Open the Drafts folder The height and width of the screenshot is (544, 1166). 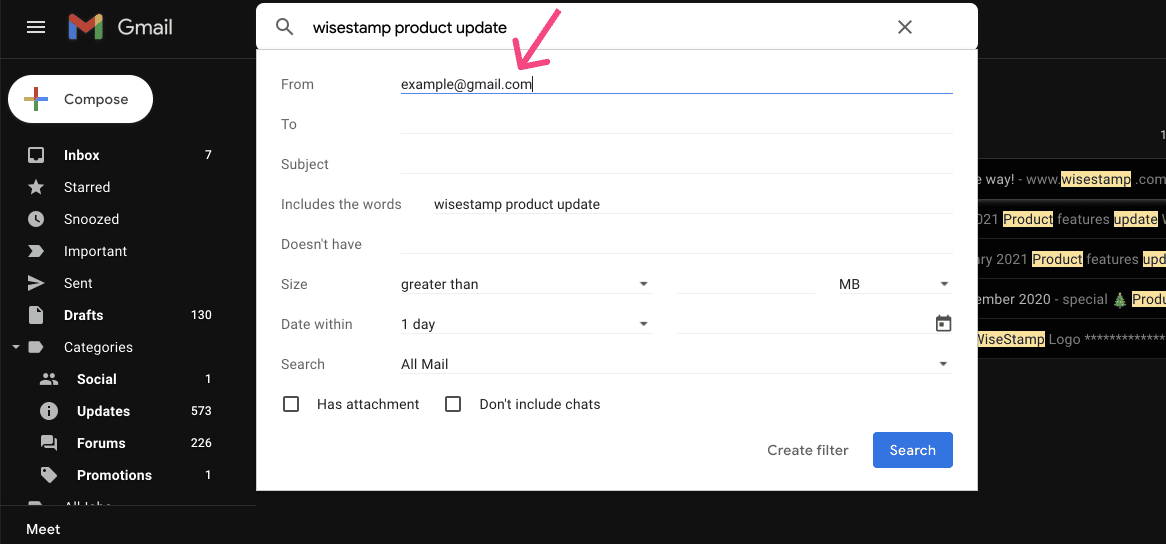coord(83,315)
